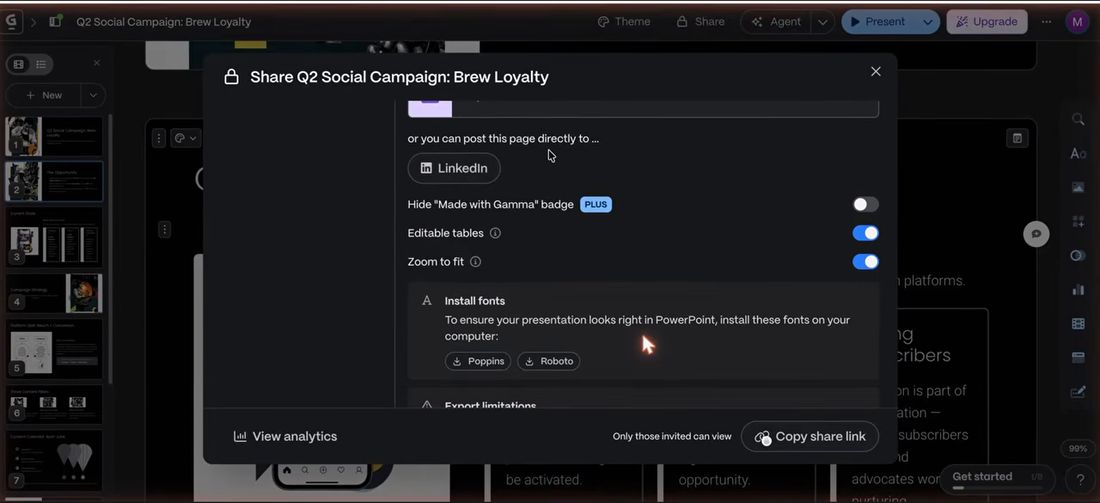Disable Editable tables switch

pyautogui.click(x=866, y=233)
